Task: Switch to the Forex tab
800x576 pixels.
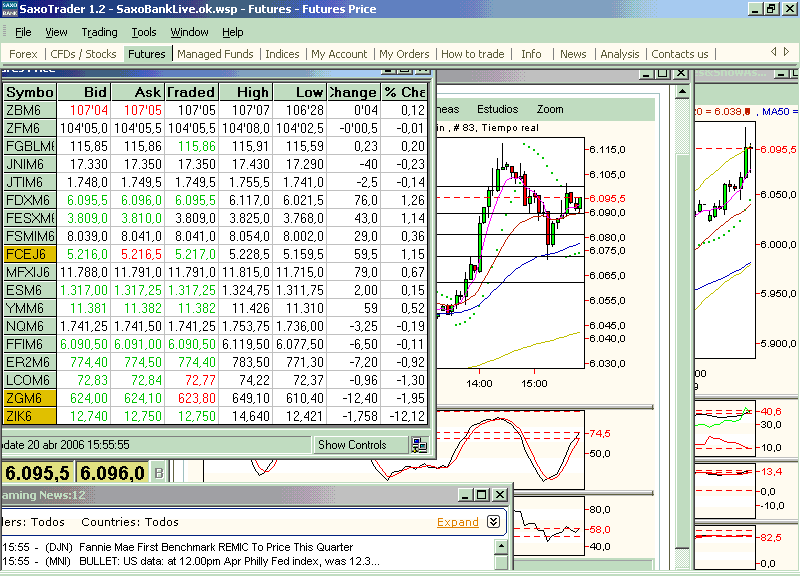Action: click(x=23, y=54)
